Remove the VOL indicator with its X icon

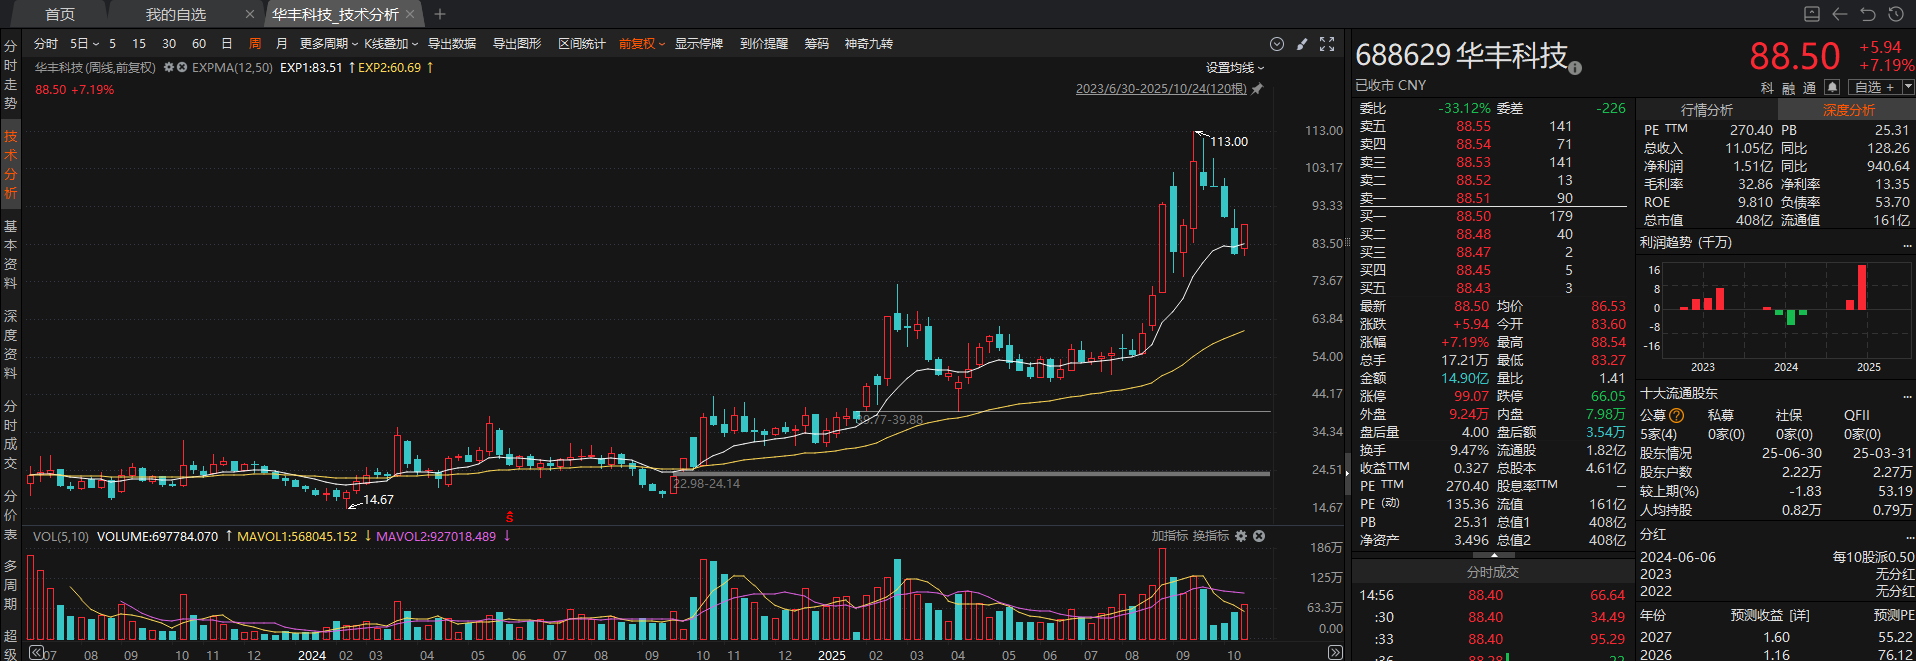(1259, 536)
